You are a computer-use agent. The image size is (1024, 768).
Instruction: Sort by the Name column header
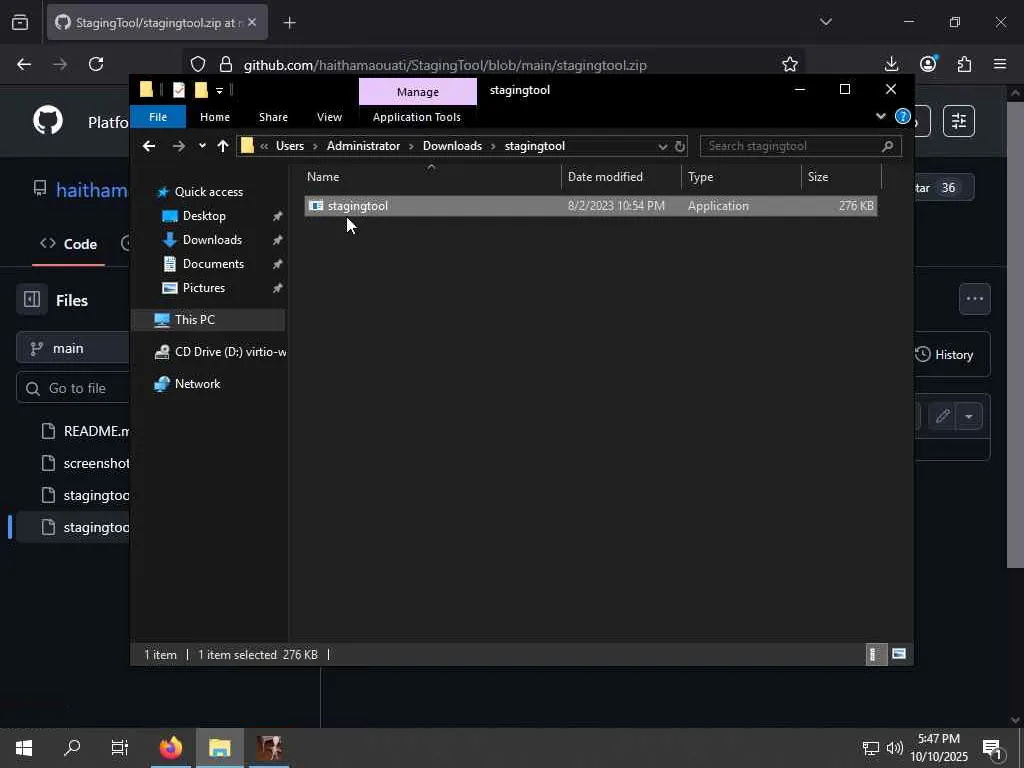(x=432, y=177)
